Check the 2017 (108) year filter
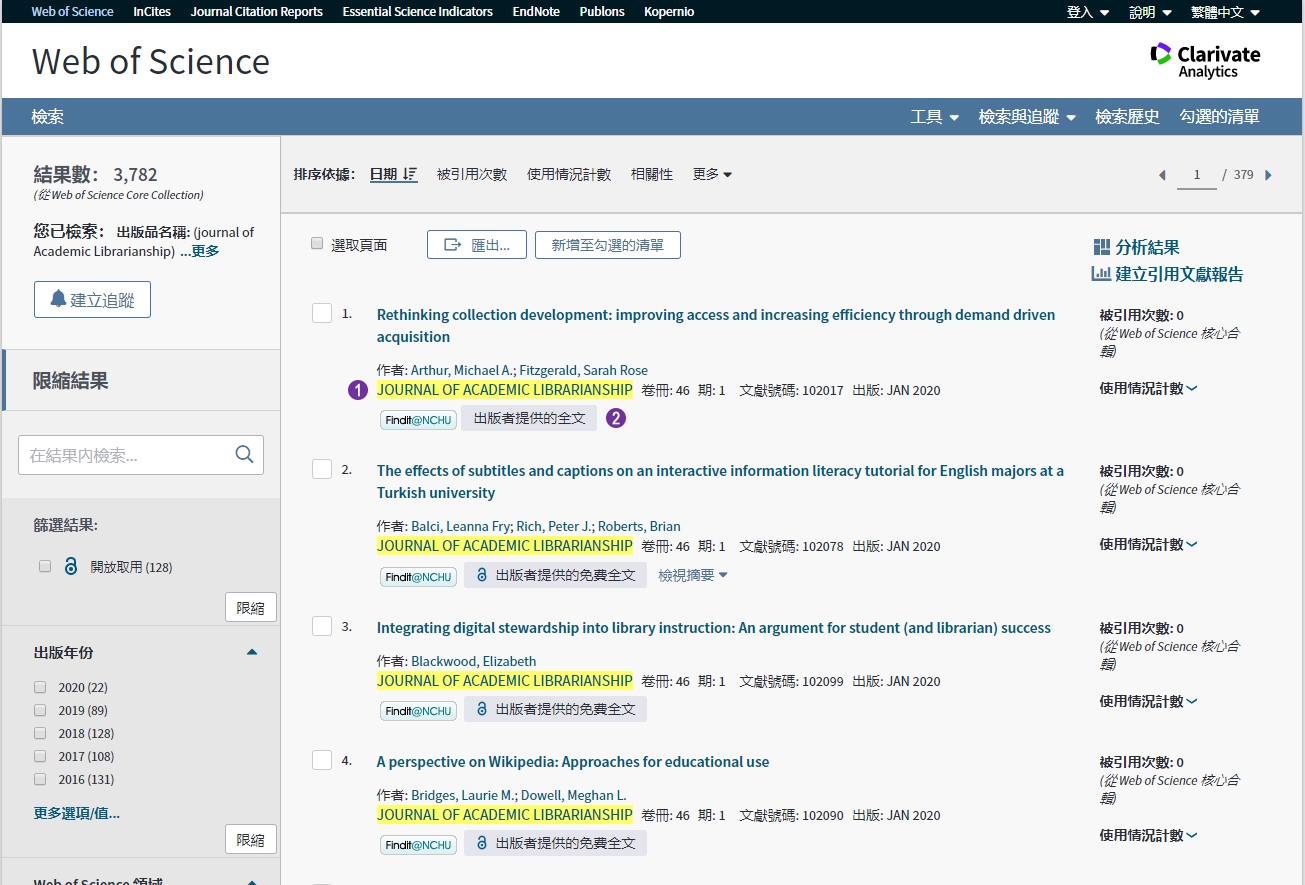Image resolution: width=1305 pixels, height=885 pixels. pos(40,756)
